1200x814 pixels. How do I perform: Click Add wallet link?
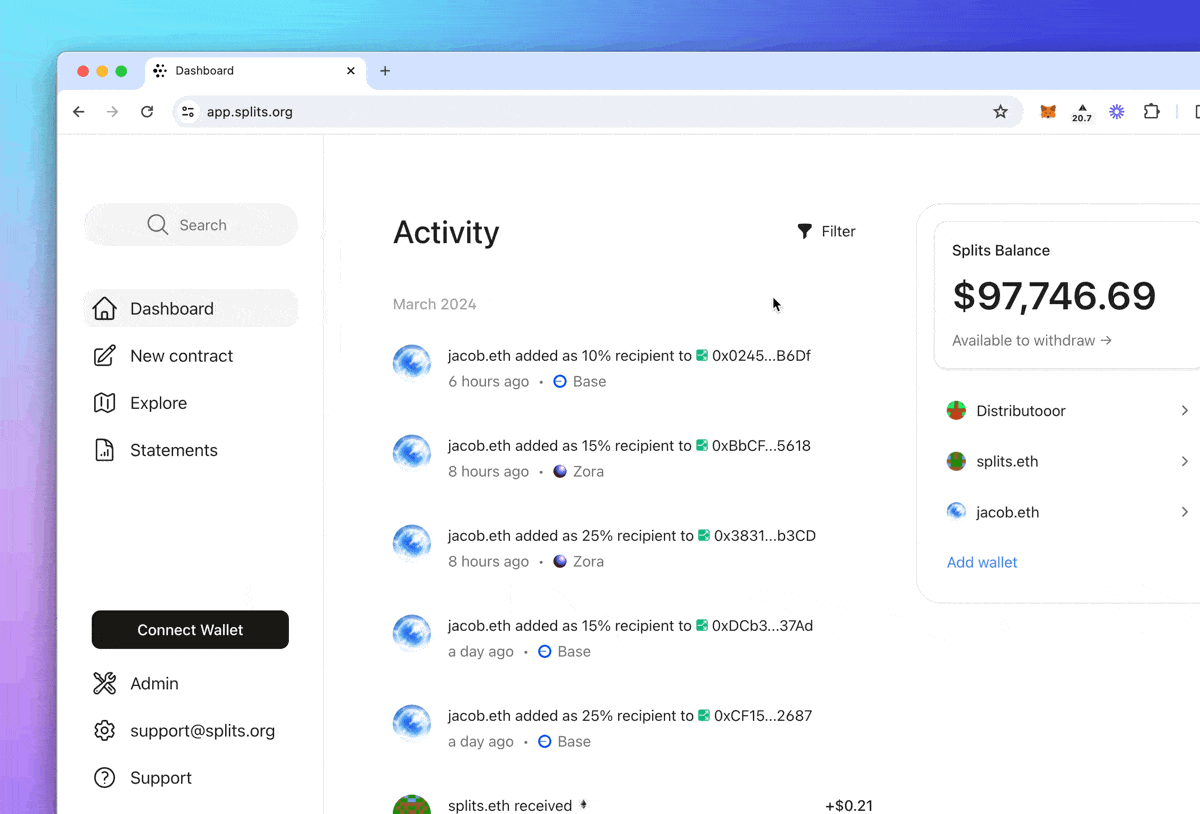(982, 562)
